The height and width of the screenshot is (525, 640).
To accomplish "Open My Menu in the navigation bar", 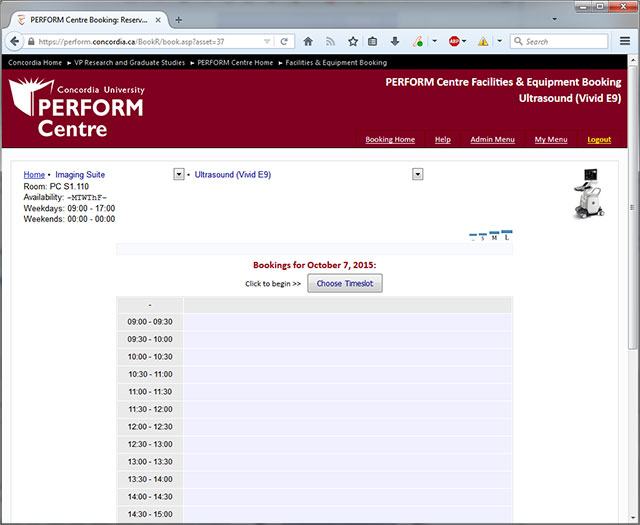I will click(550, 140).
